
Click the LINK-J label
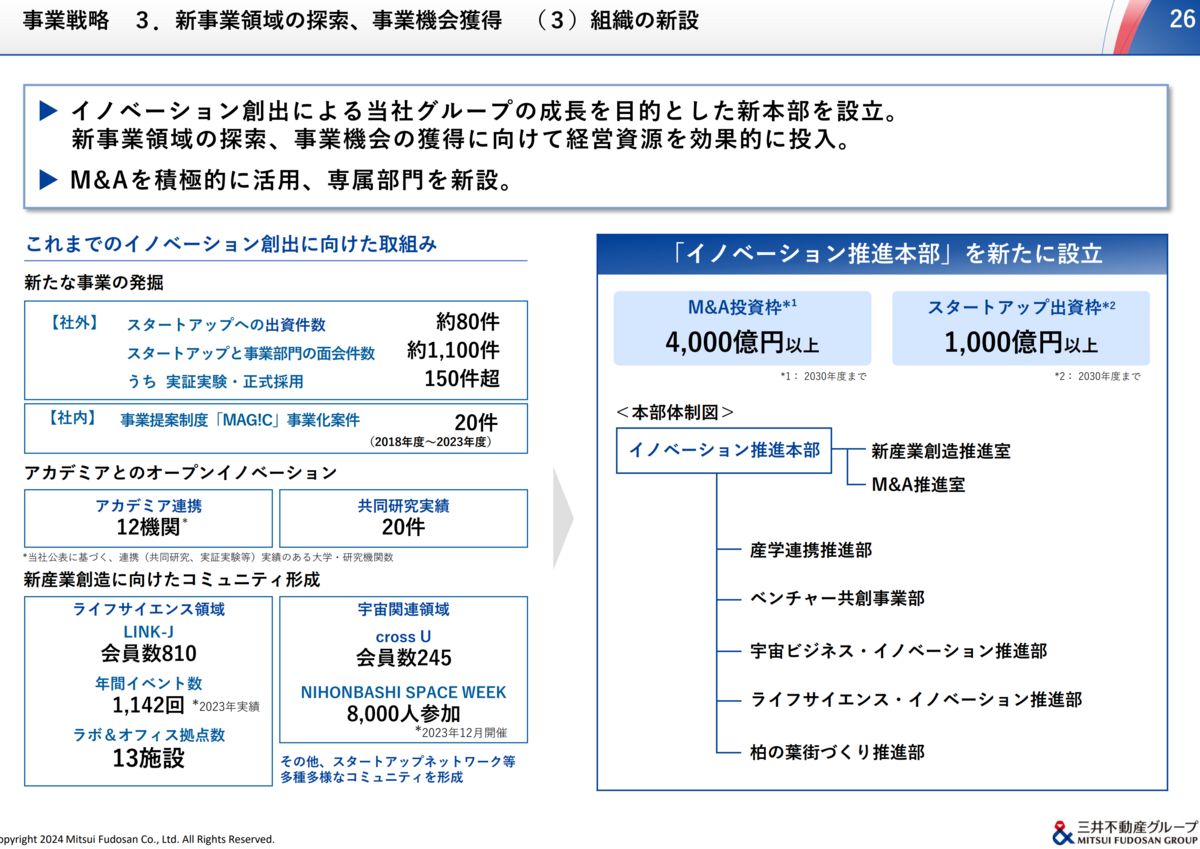(149, 632)
